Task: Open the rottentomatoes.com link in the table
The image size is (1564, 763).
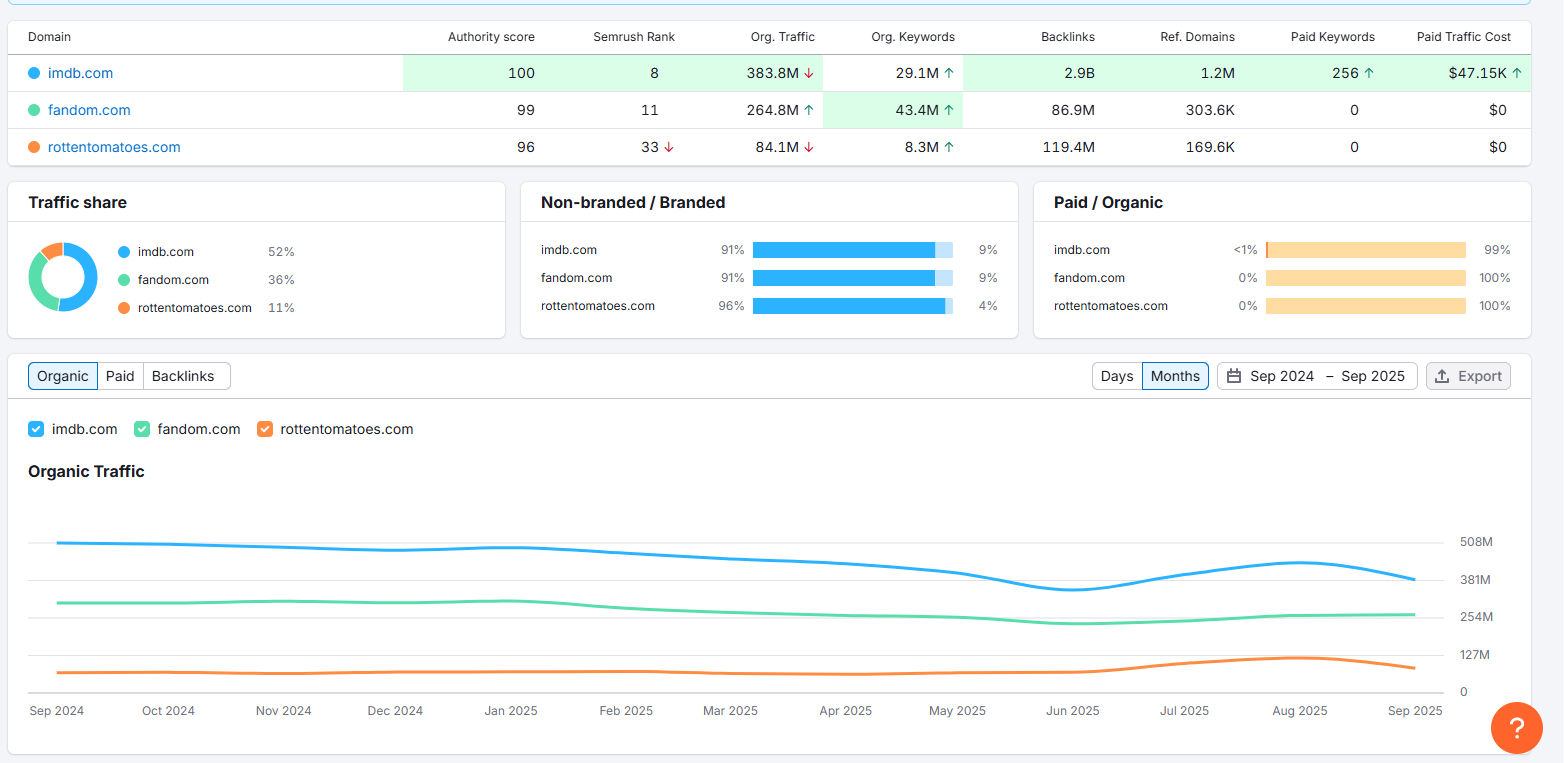Action: [x=114, y=147]
